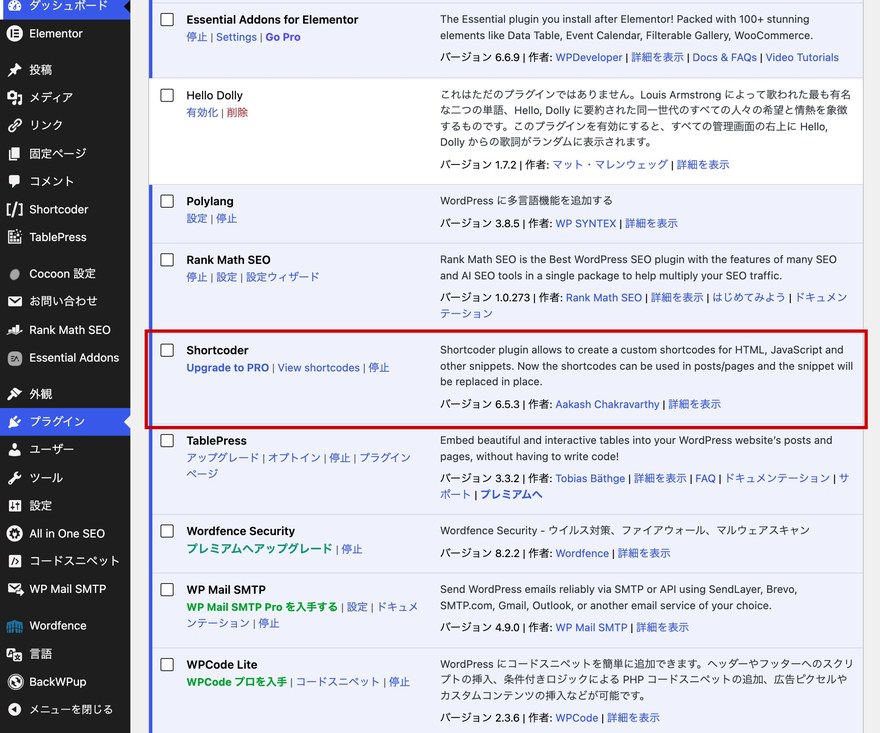This screenshot has width=880, height=733.
Task: Click the Essential Addons sidebar icon
Action: pyautogui.click(x=15, y=358)
